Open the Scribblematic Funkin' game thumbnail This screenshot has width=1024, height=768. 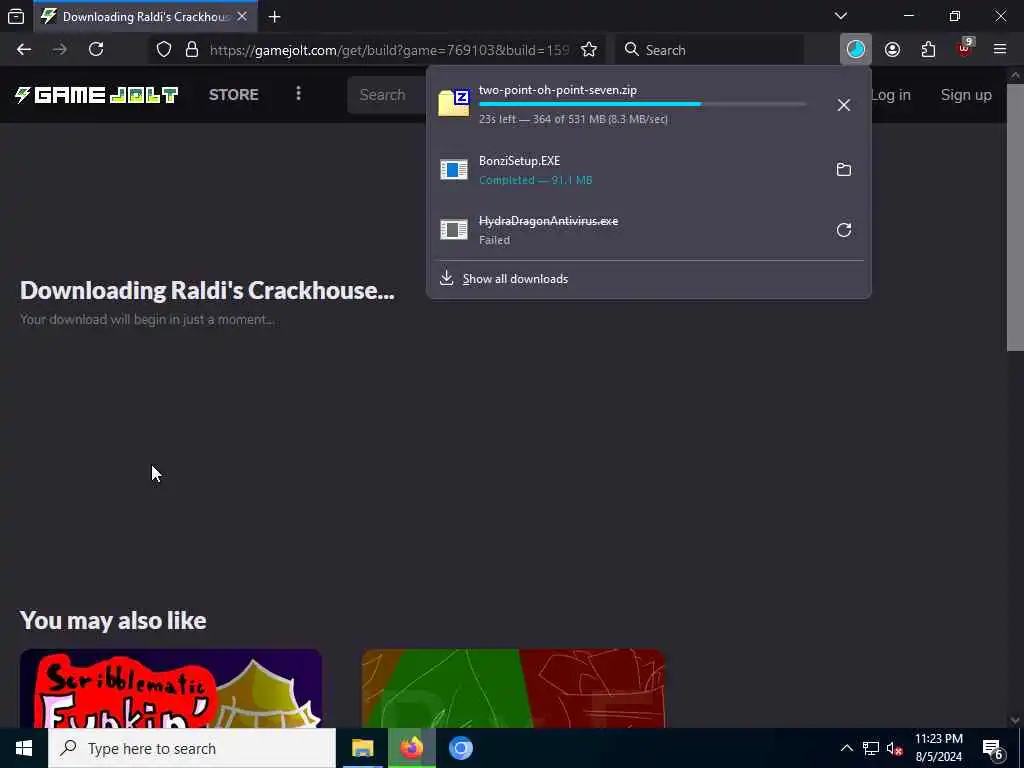coord(171,688)
